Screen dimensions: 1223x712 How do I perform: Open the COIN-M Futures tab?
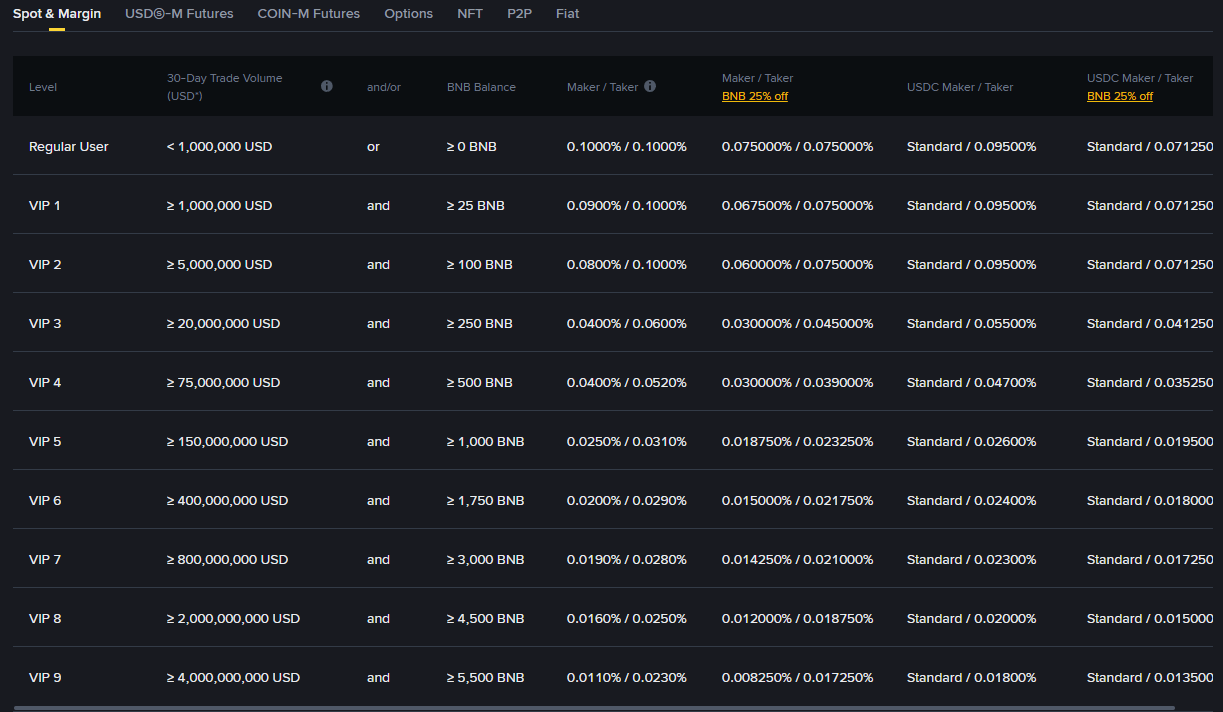tap(308, 14)
